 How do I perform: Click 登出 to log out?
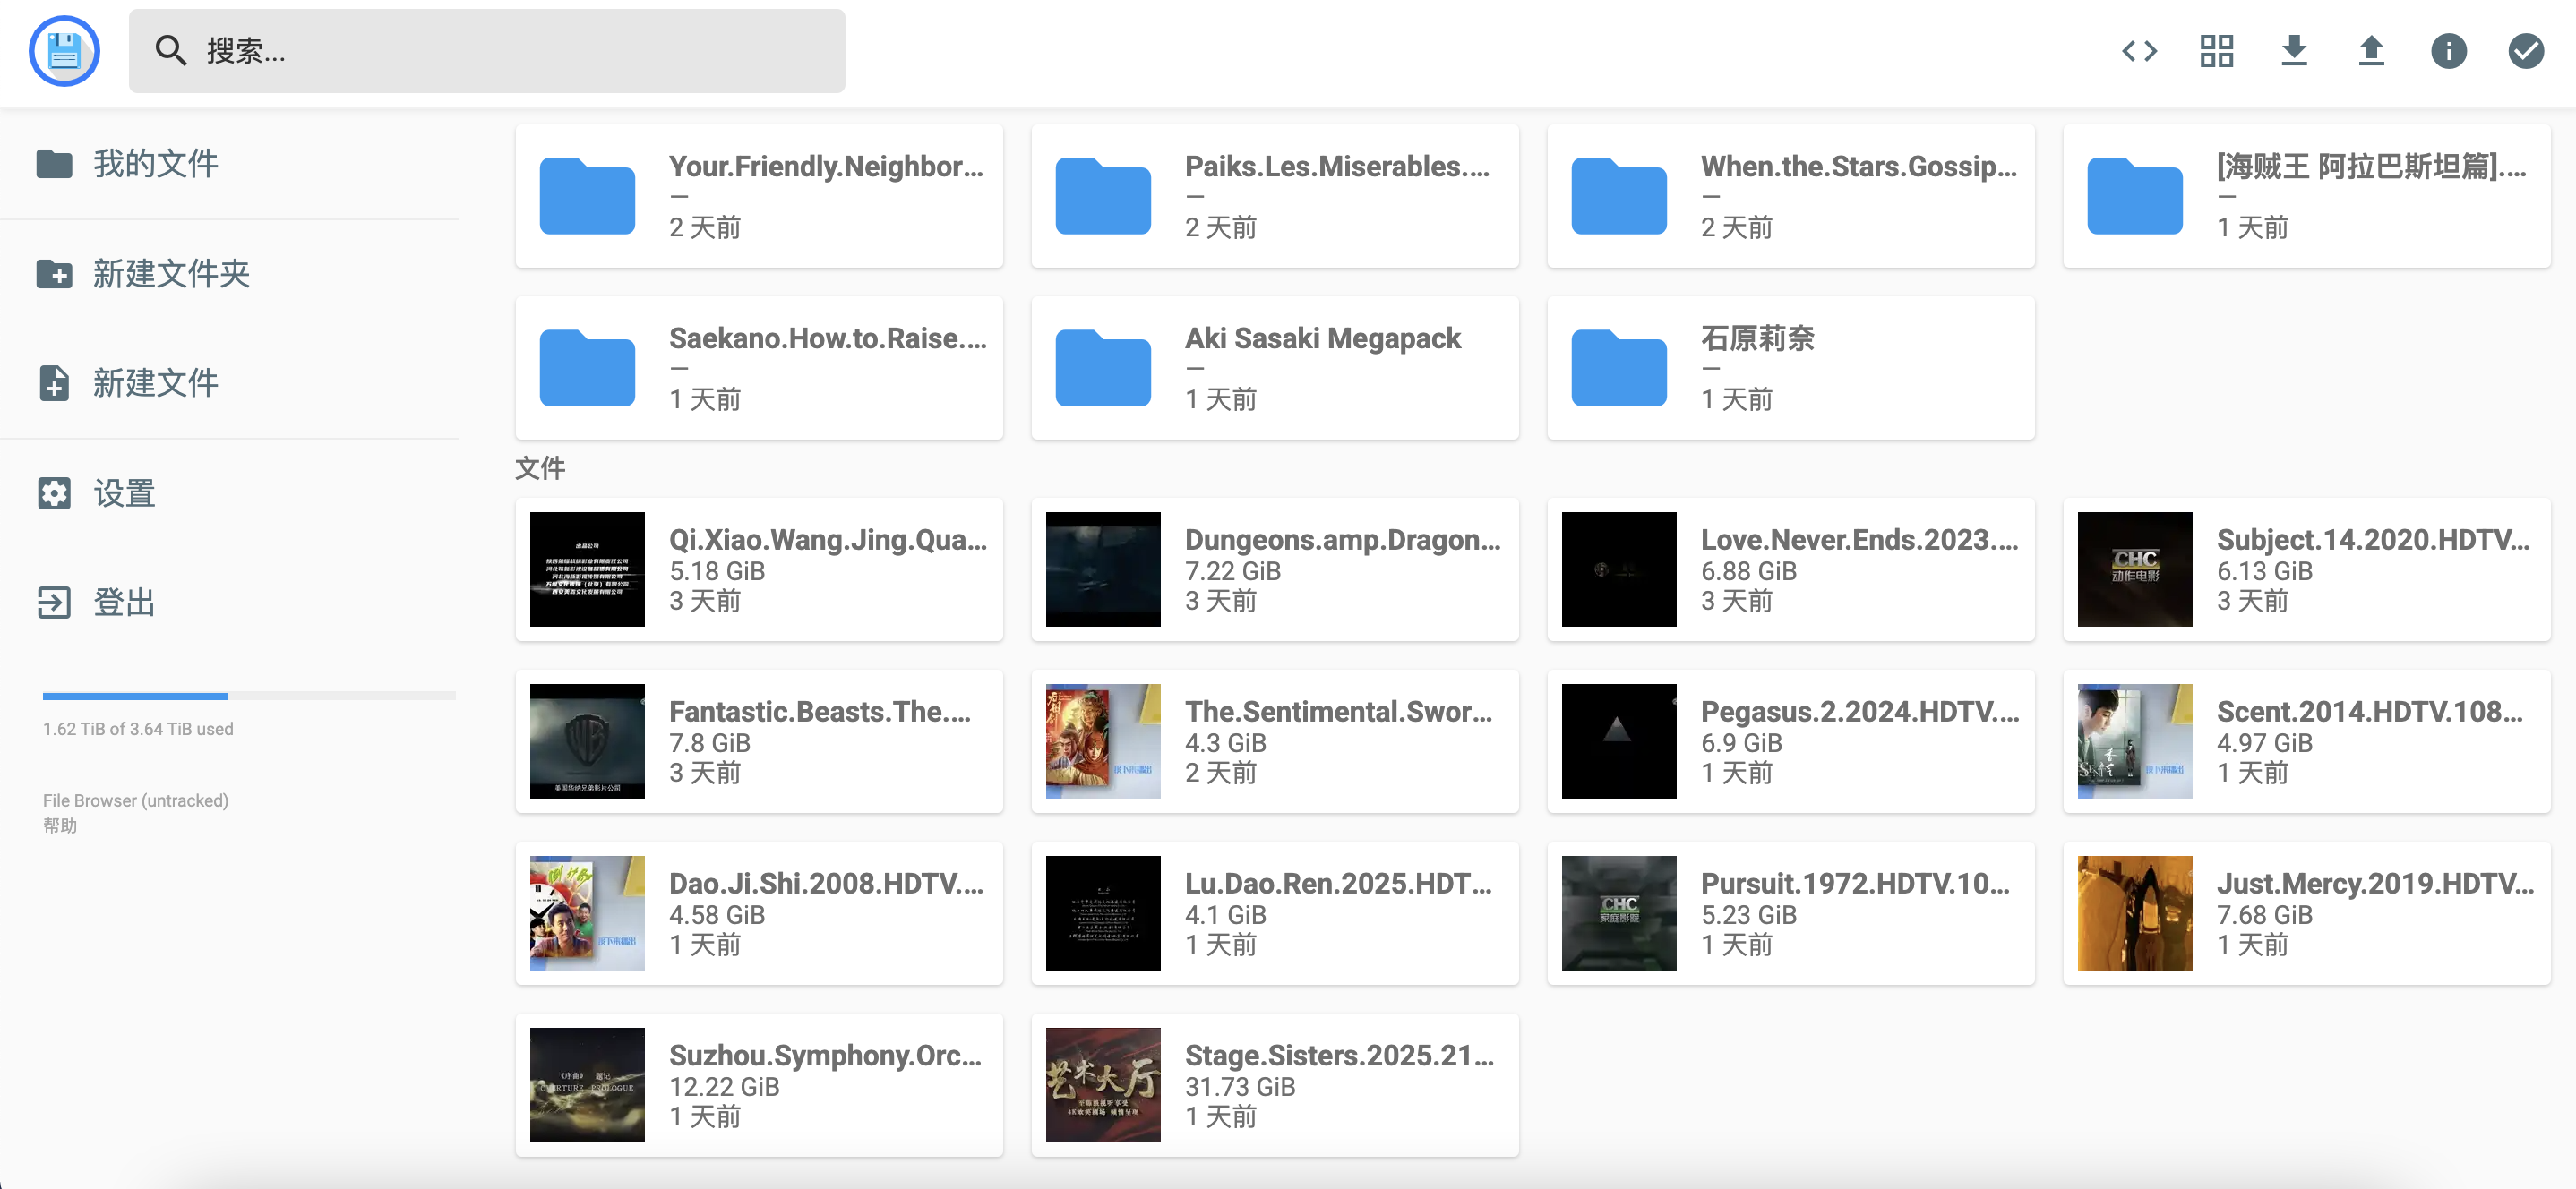tap(123, 603)
